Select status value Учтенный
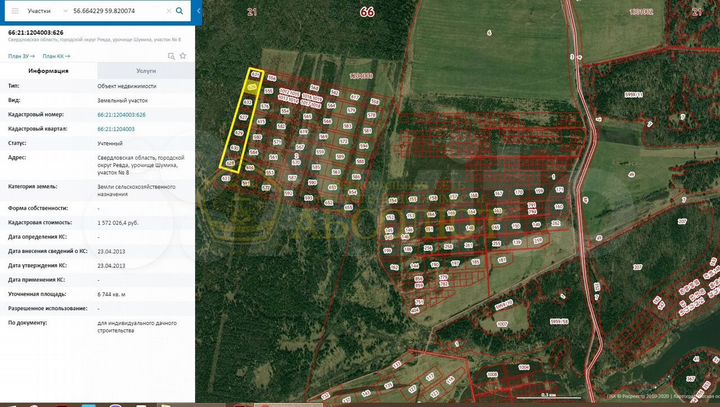 click(110, 143)
